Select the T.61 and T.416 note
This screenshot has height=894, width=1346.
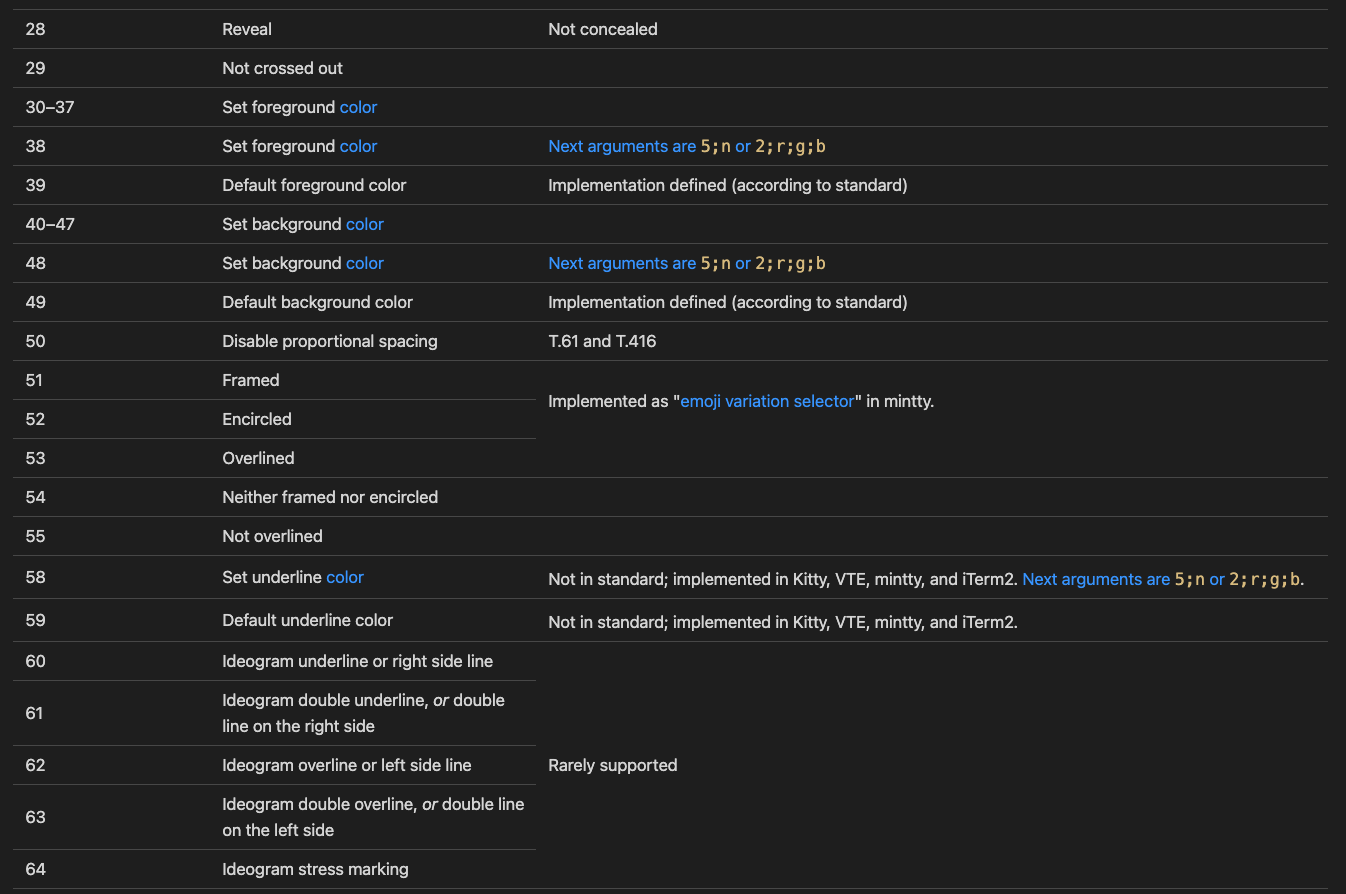(602, 341)
